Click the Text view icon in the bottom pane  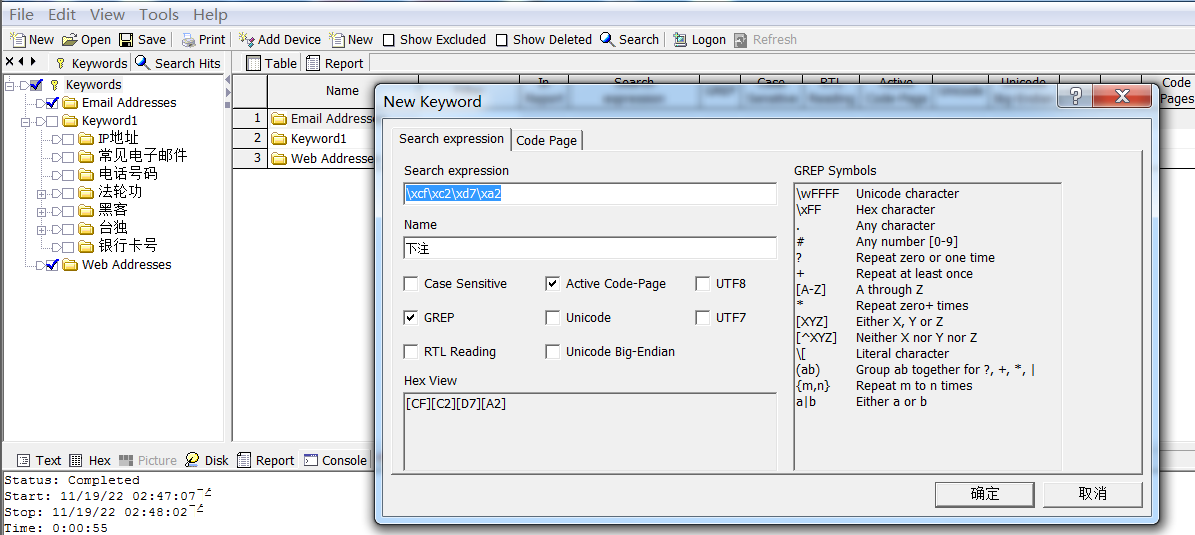click(x=24, y=460)
